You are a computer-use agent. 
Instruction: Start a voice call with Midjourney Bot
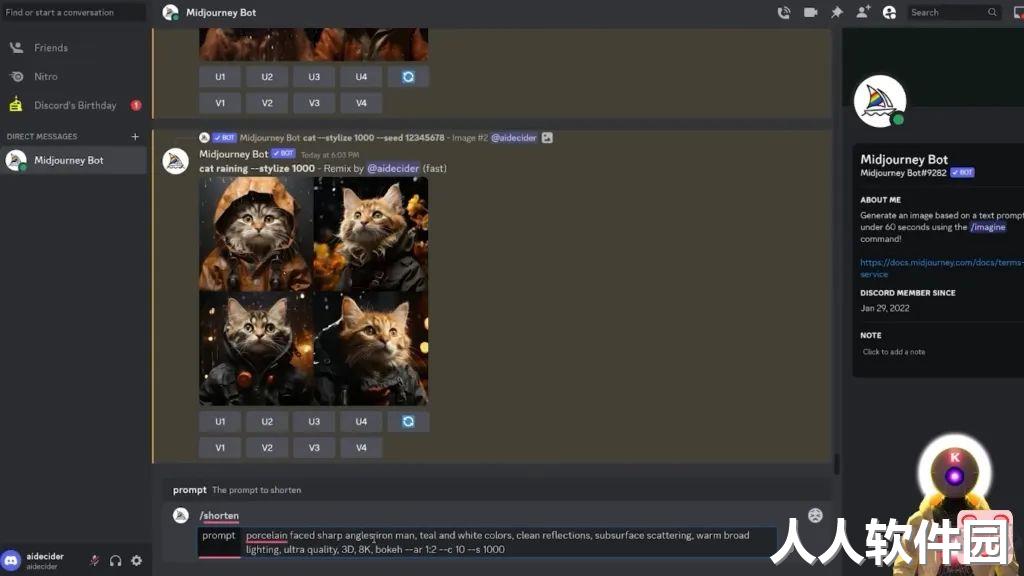(x=784, y=12)
